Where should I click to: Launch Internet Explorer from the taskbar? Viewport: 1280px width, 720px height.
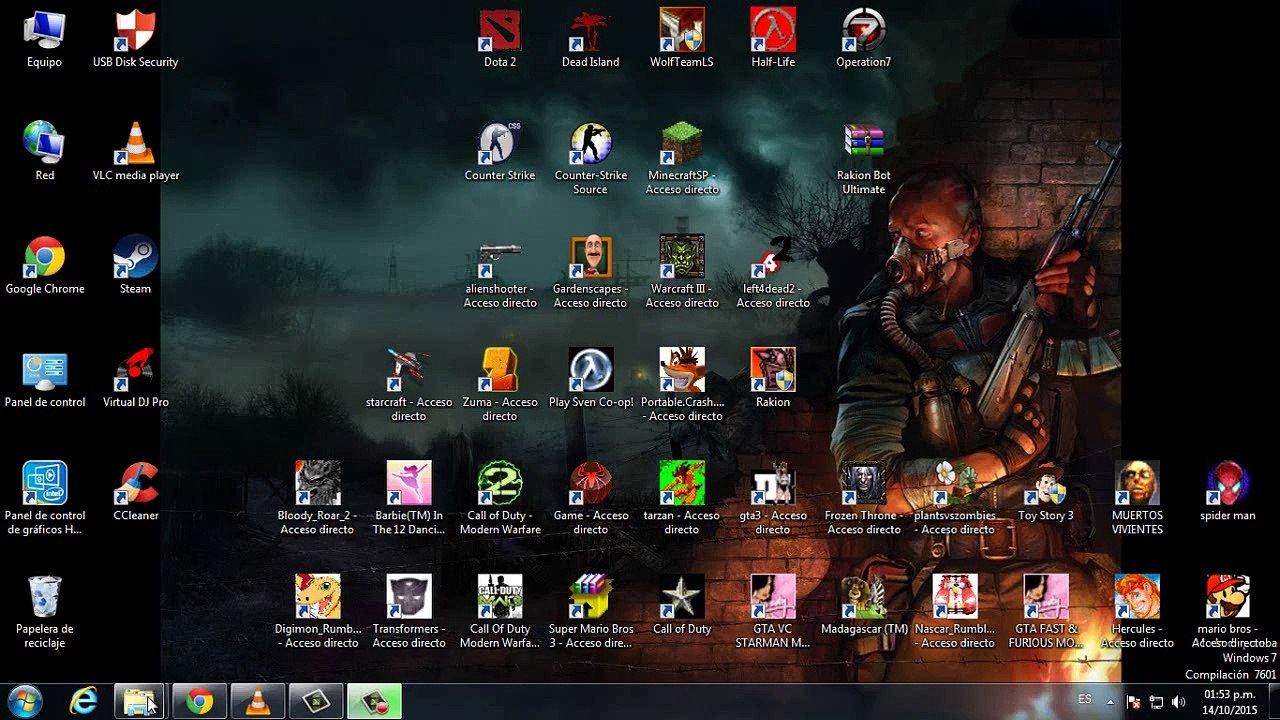(x=83, y=702)
